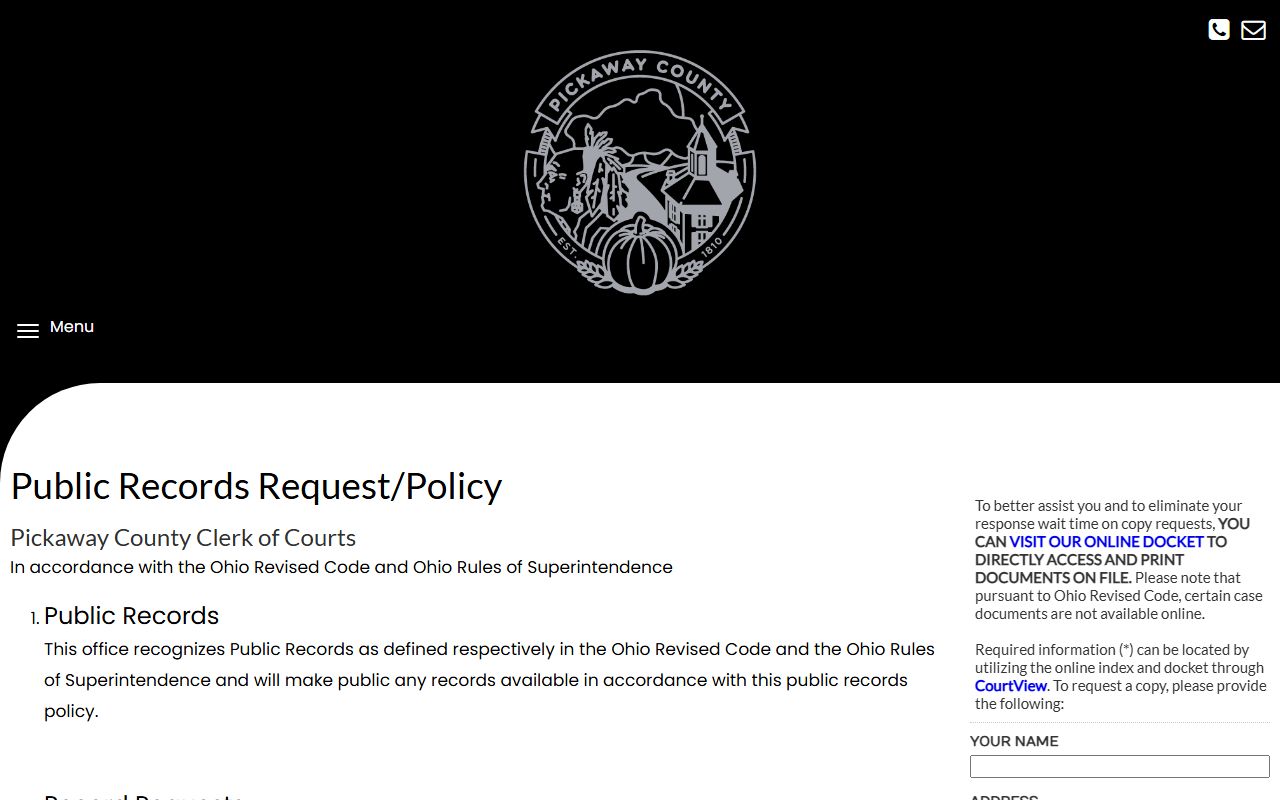Follow the VISIT OUR ONLINE DOCKET link
1280x800 pixels.
pos(1106,541)
